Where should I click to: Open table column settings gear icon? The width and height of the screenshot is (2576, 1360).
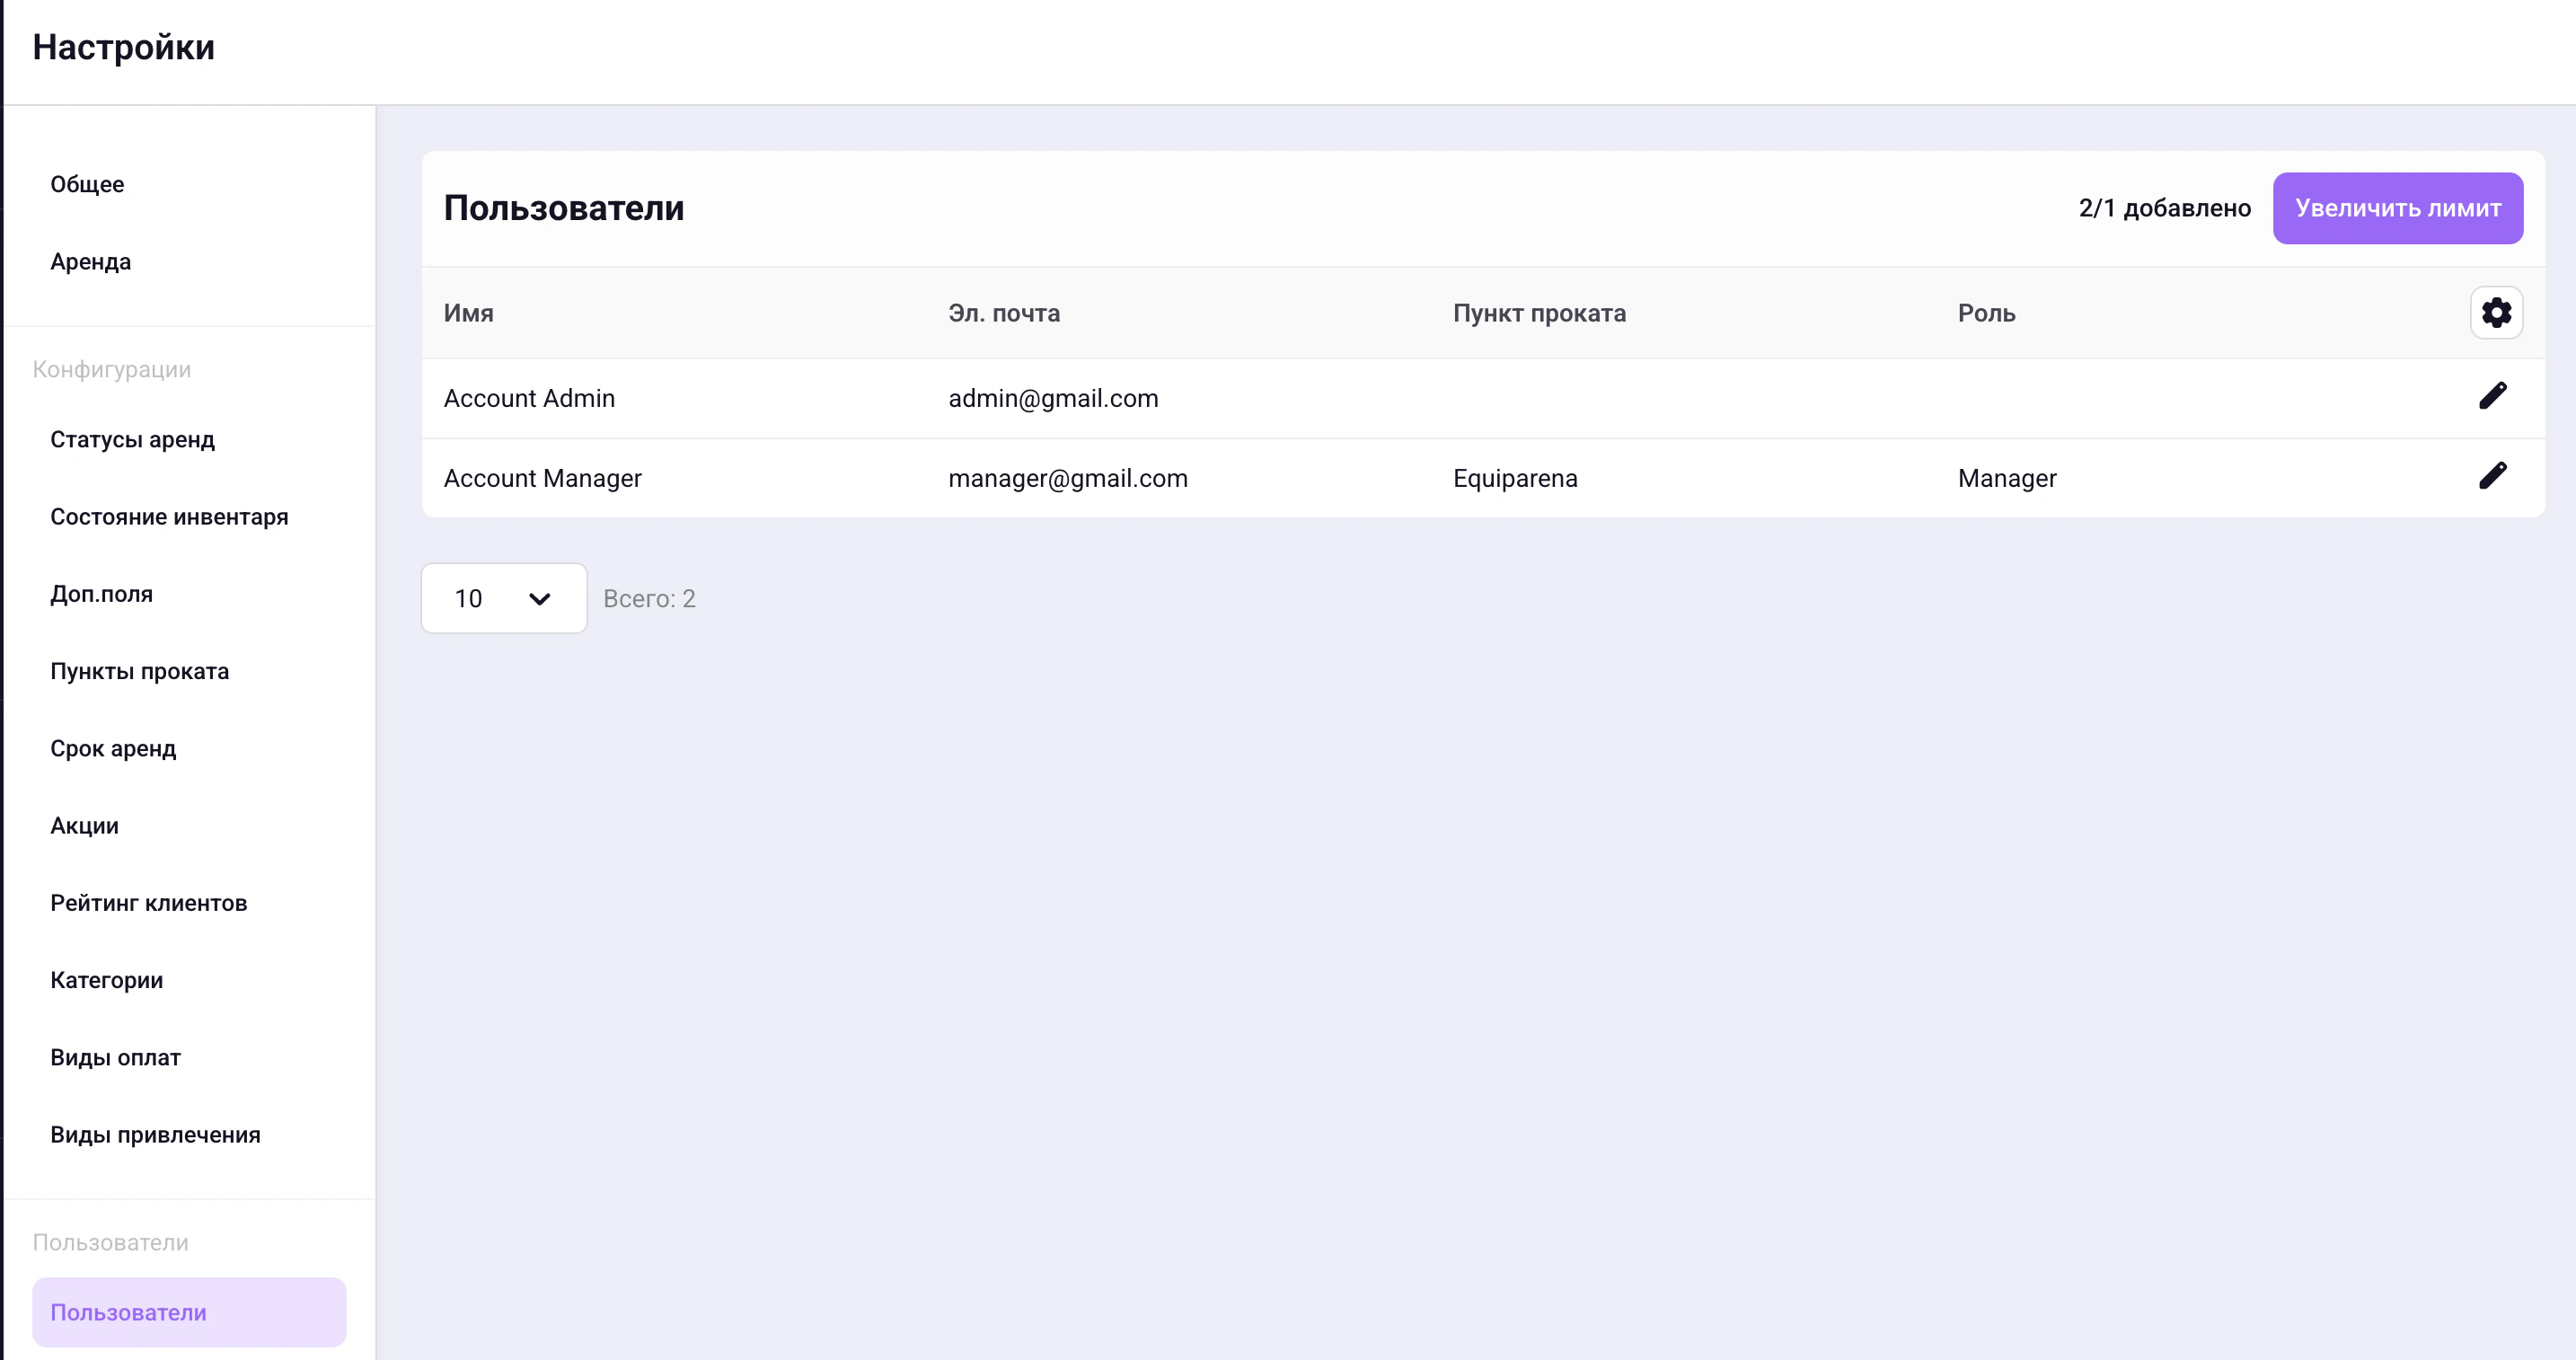tap(2495, 313)
